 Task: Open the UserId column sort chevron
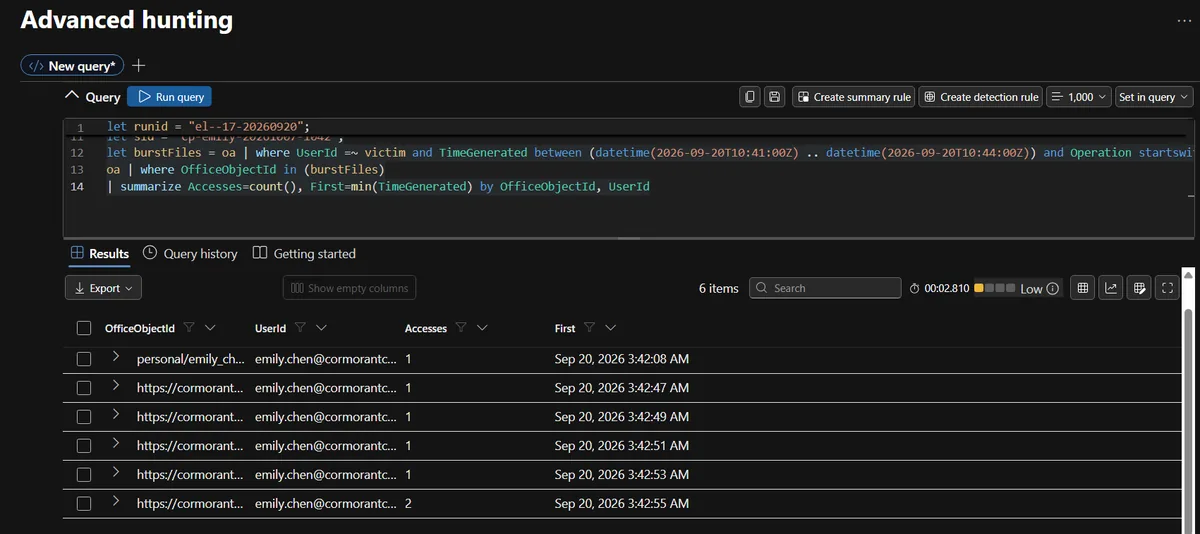pos(321,328)
